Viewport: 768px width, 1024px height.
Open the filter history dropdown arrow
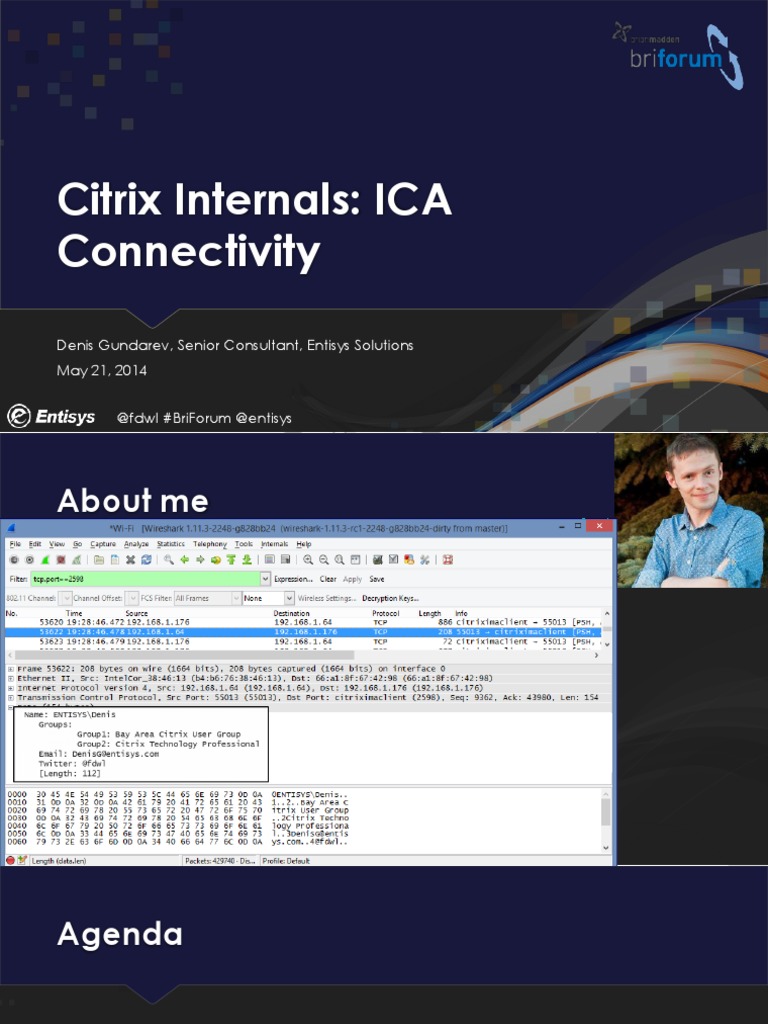pyautogui.click(x=265, y=579)
